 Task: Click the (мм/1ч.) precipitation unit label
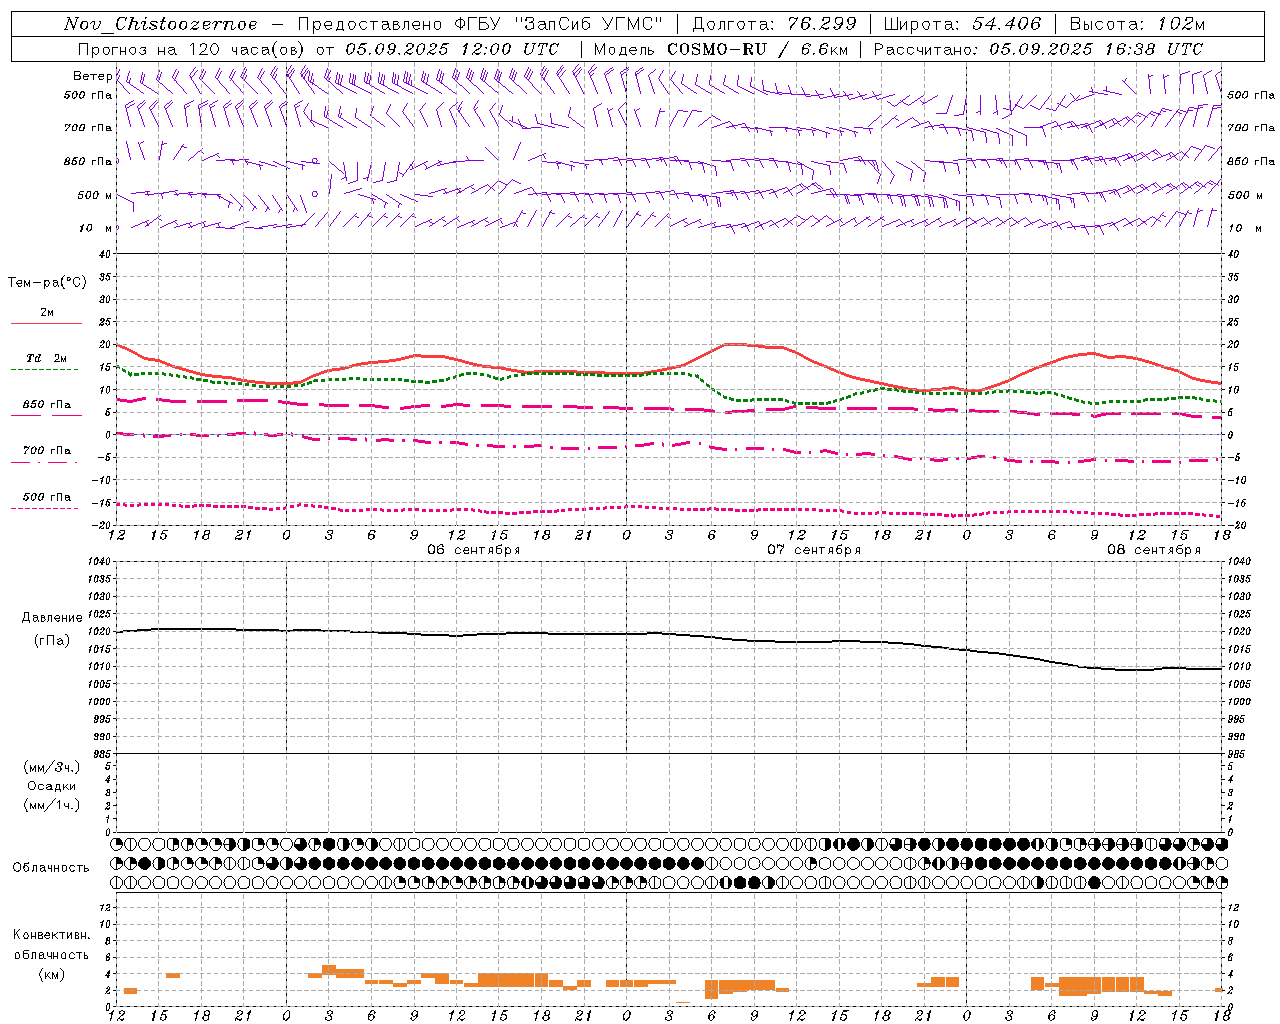[x=52, y=805]
